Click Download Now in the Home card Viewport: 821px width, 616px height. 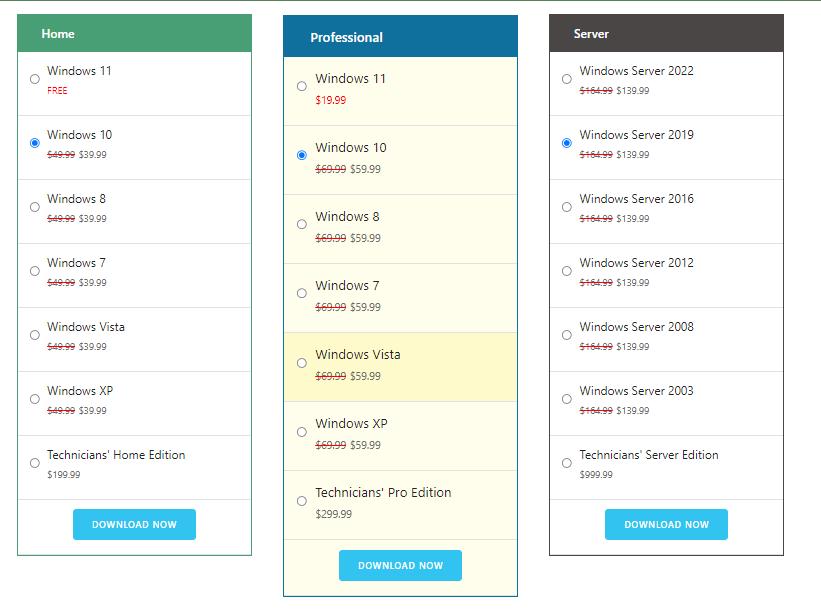[134, 524]
